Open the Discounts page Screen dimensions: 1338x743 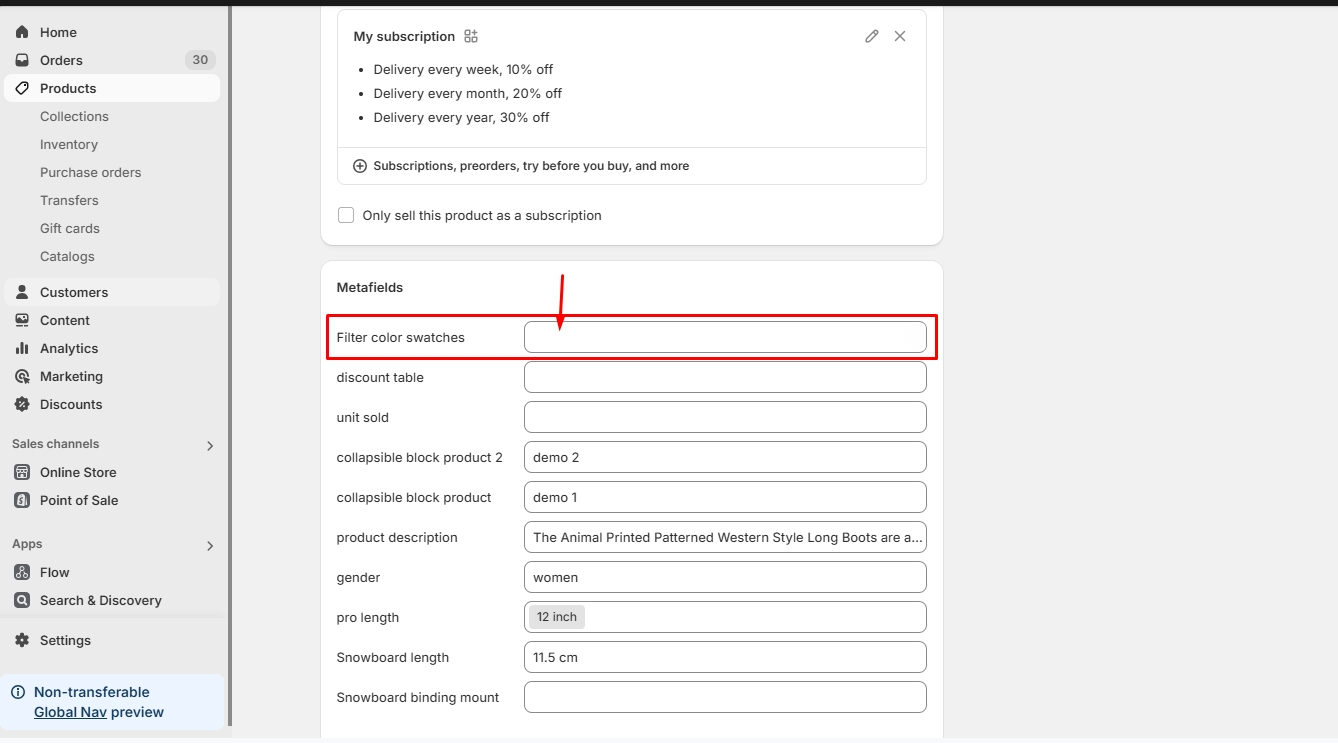click(x=71, y=404)
